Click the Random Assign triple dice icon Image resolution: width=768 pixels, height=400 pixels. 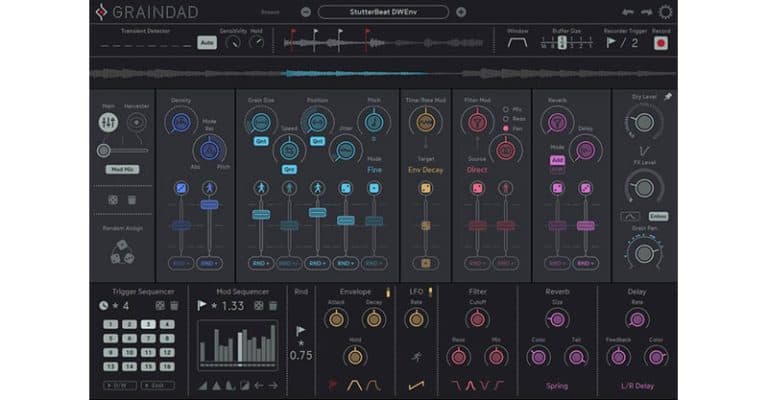122,252
